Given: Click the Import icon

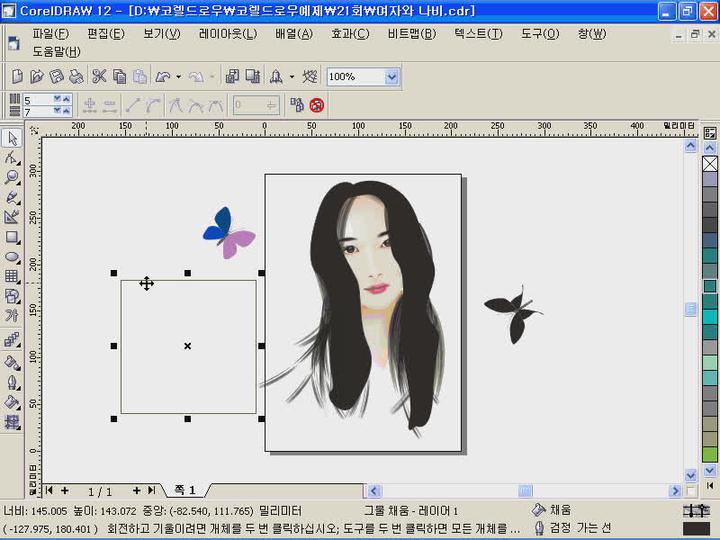Looking at the screenshot, I should pos(232,76).
